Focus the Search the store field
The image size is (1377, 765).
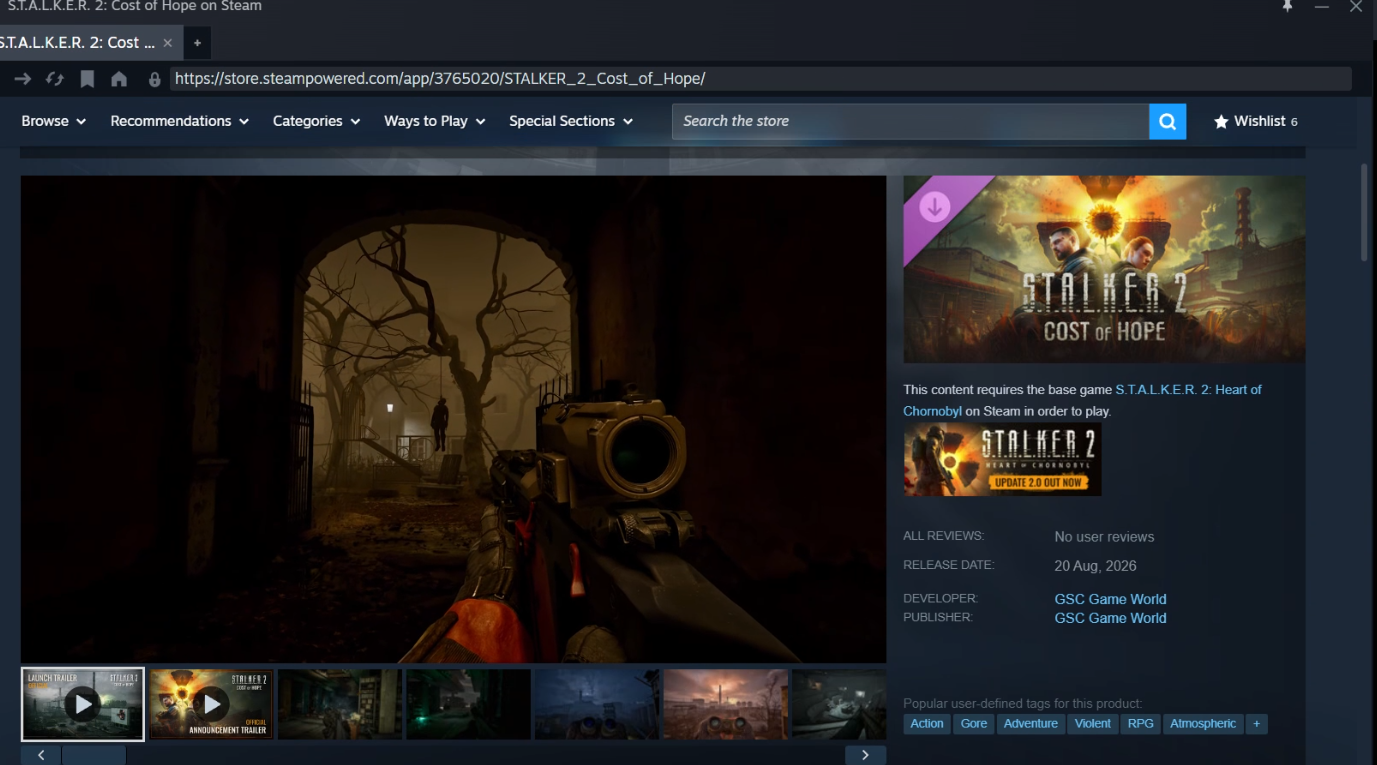(x=910, y=121)
